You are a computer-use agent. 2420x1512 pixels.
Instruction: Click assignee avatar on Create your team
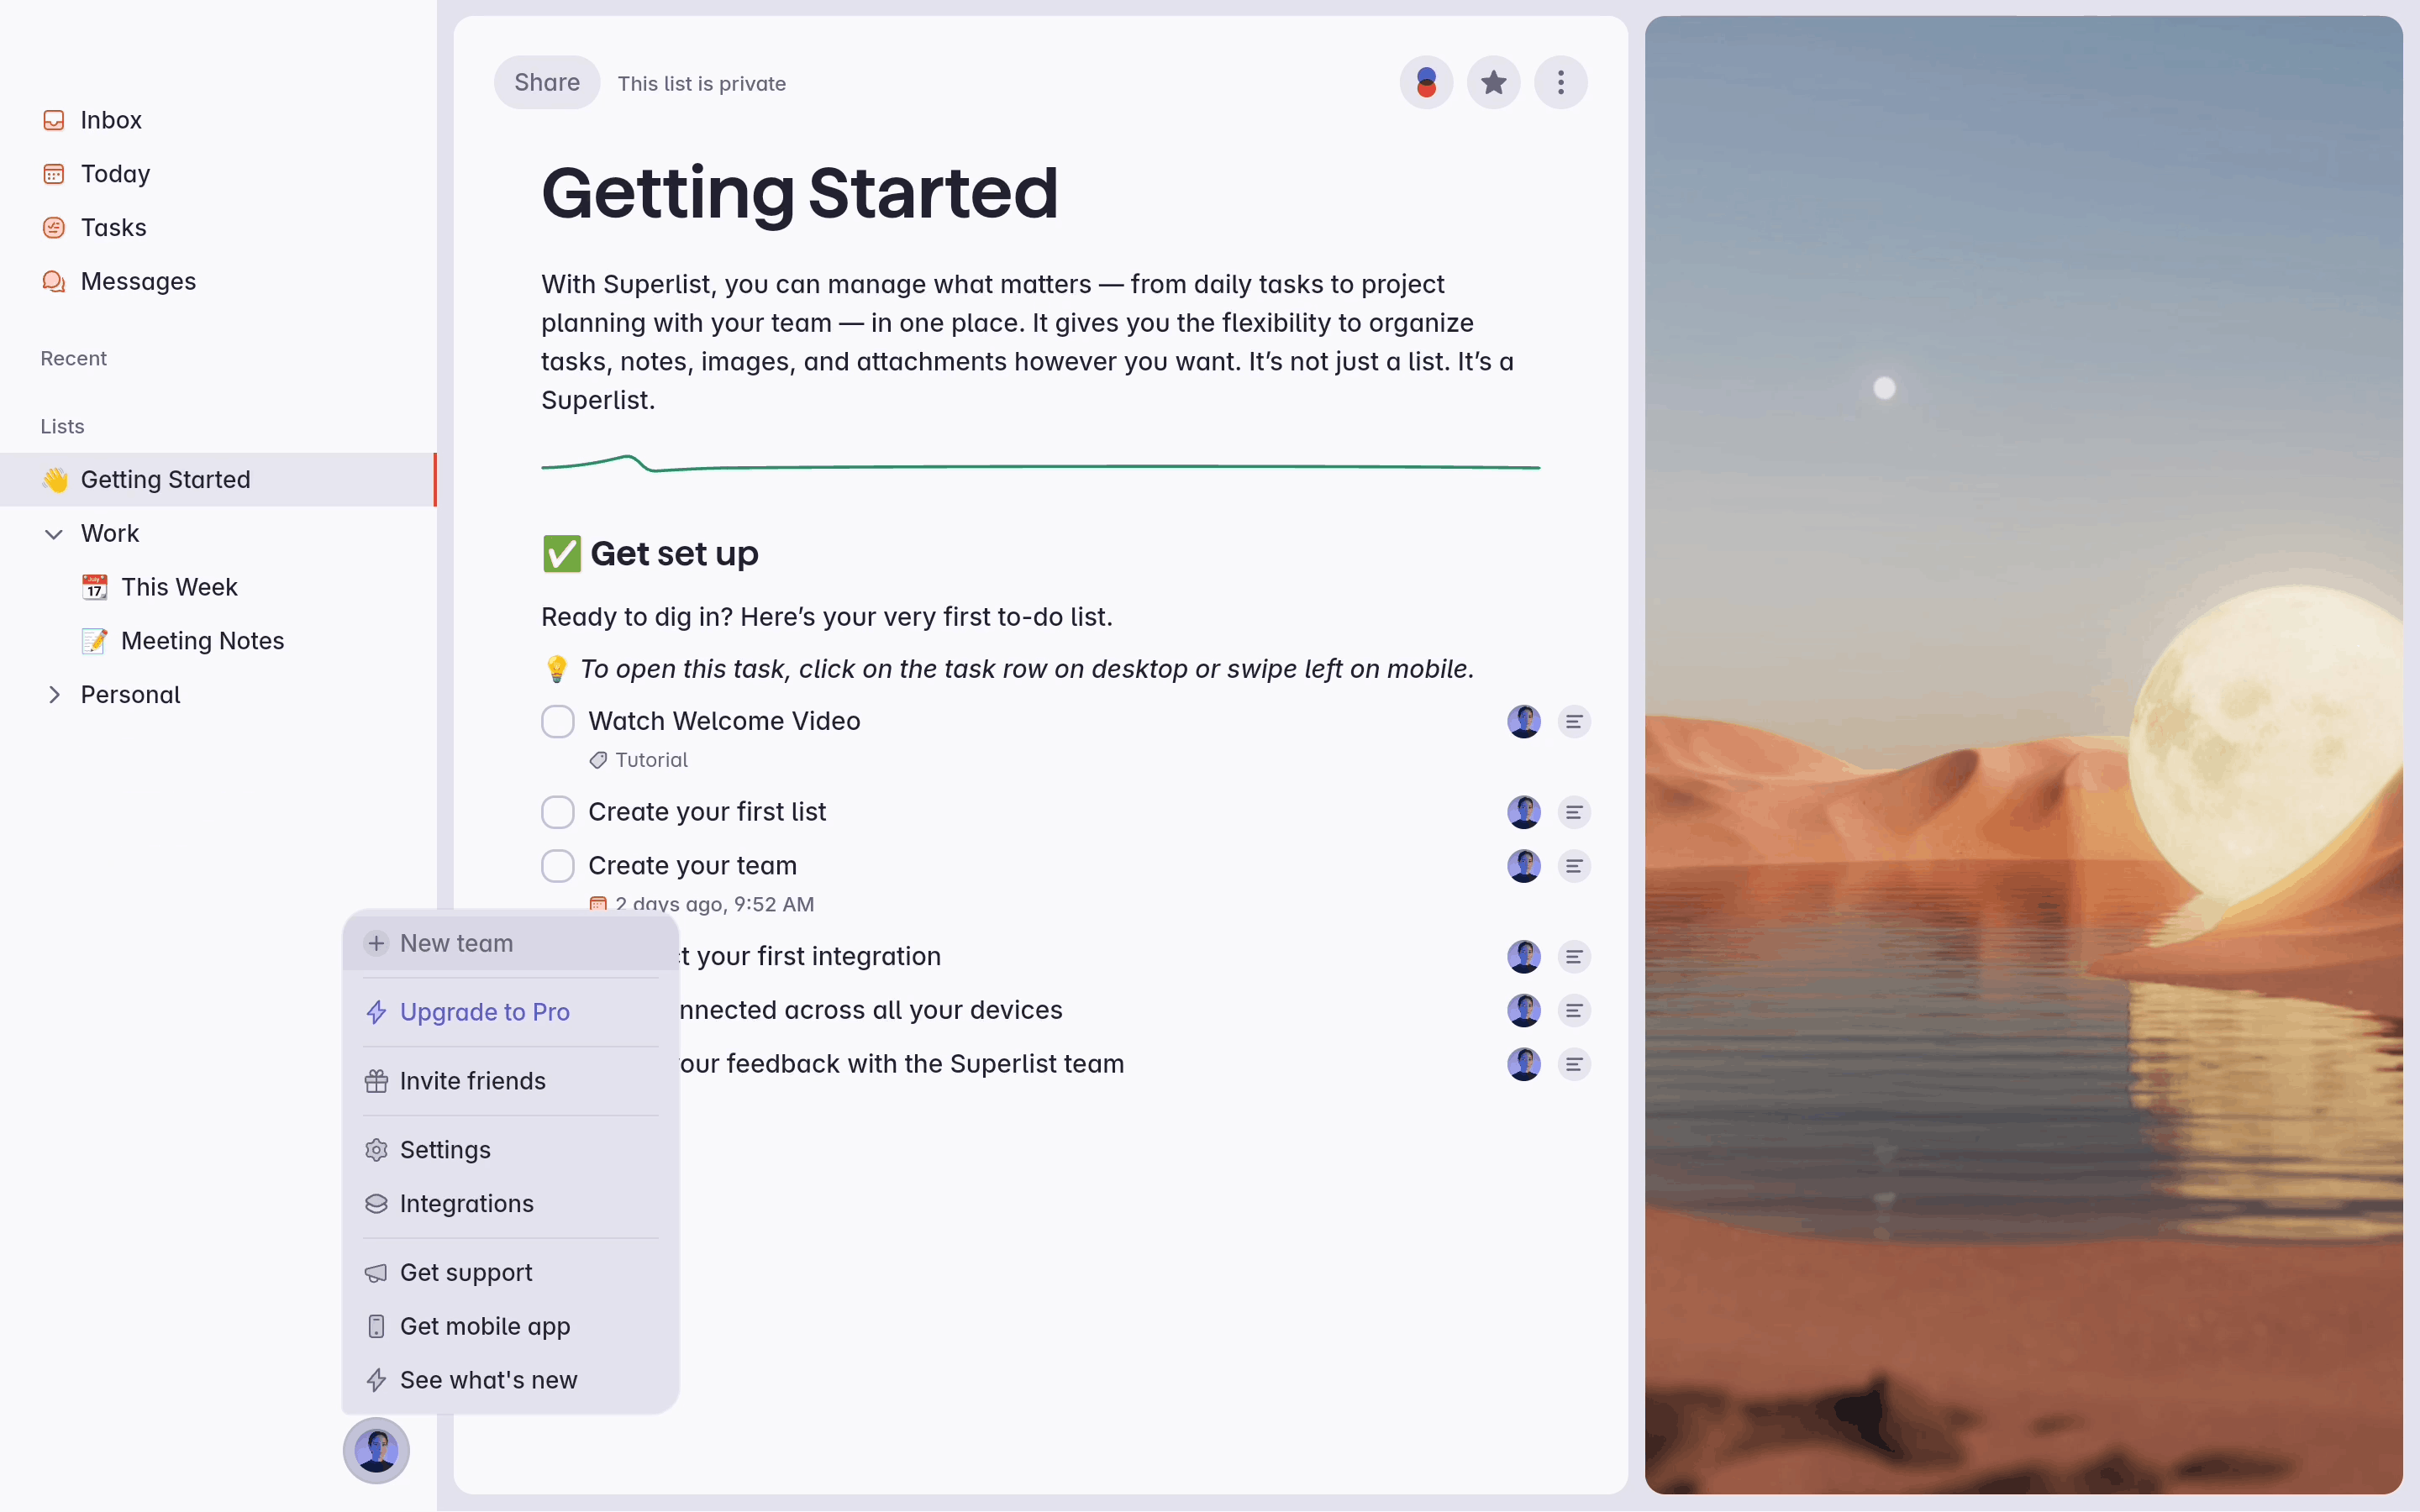[x=1523, y=866]
